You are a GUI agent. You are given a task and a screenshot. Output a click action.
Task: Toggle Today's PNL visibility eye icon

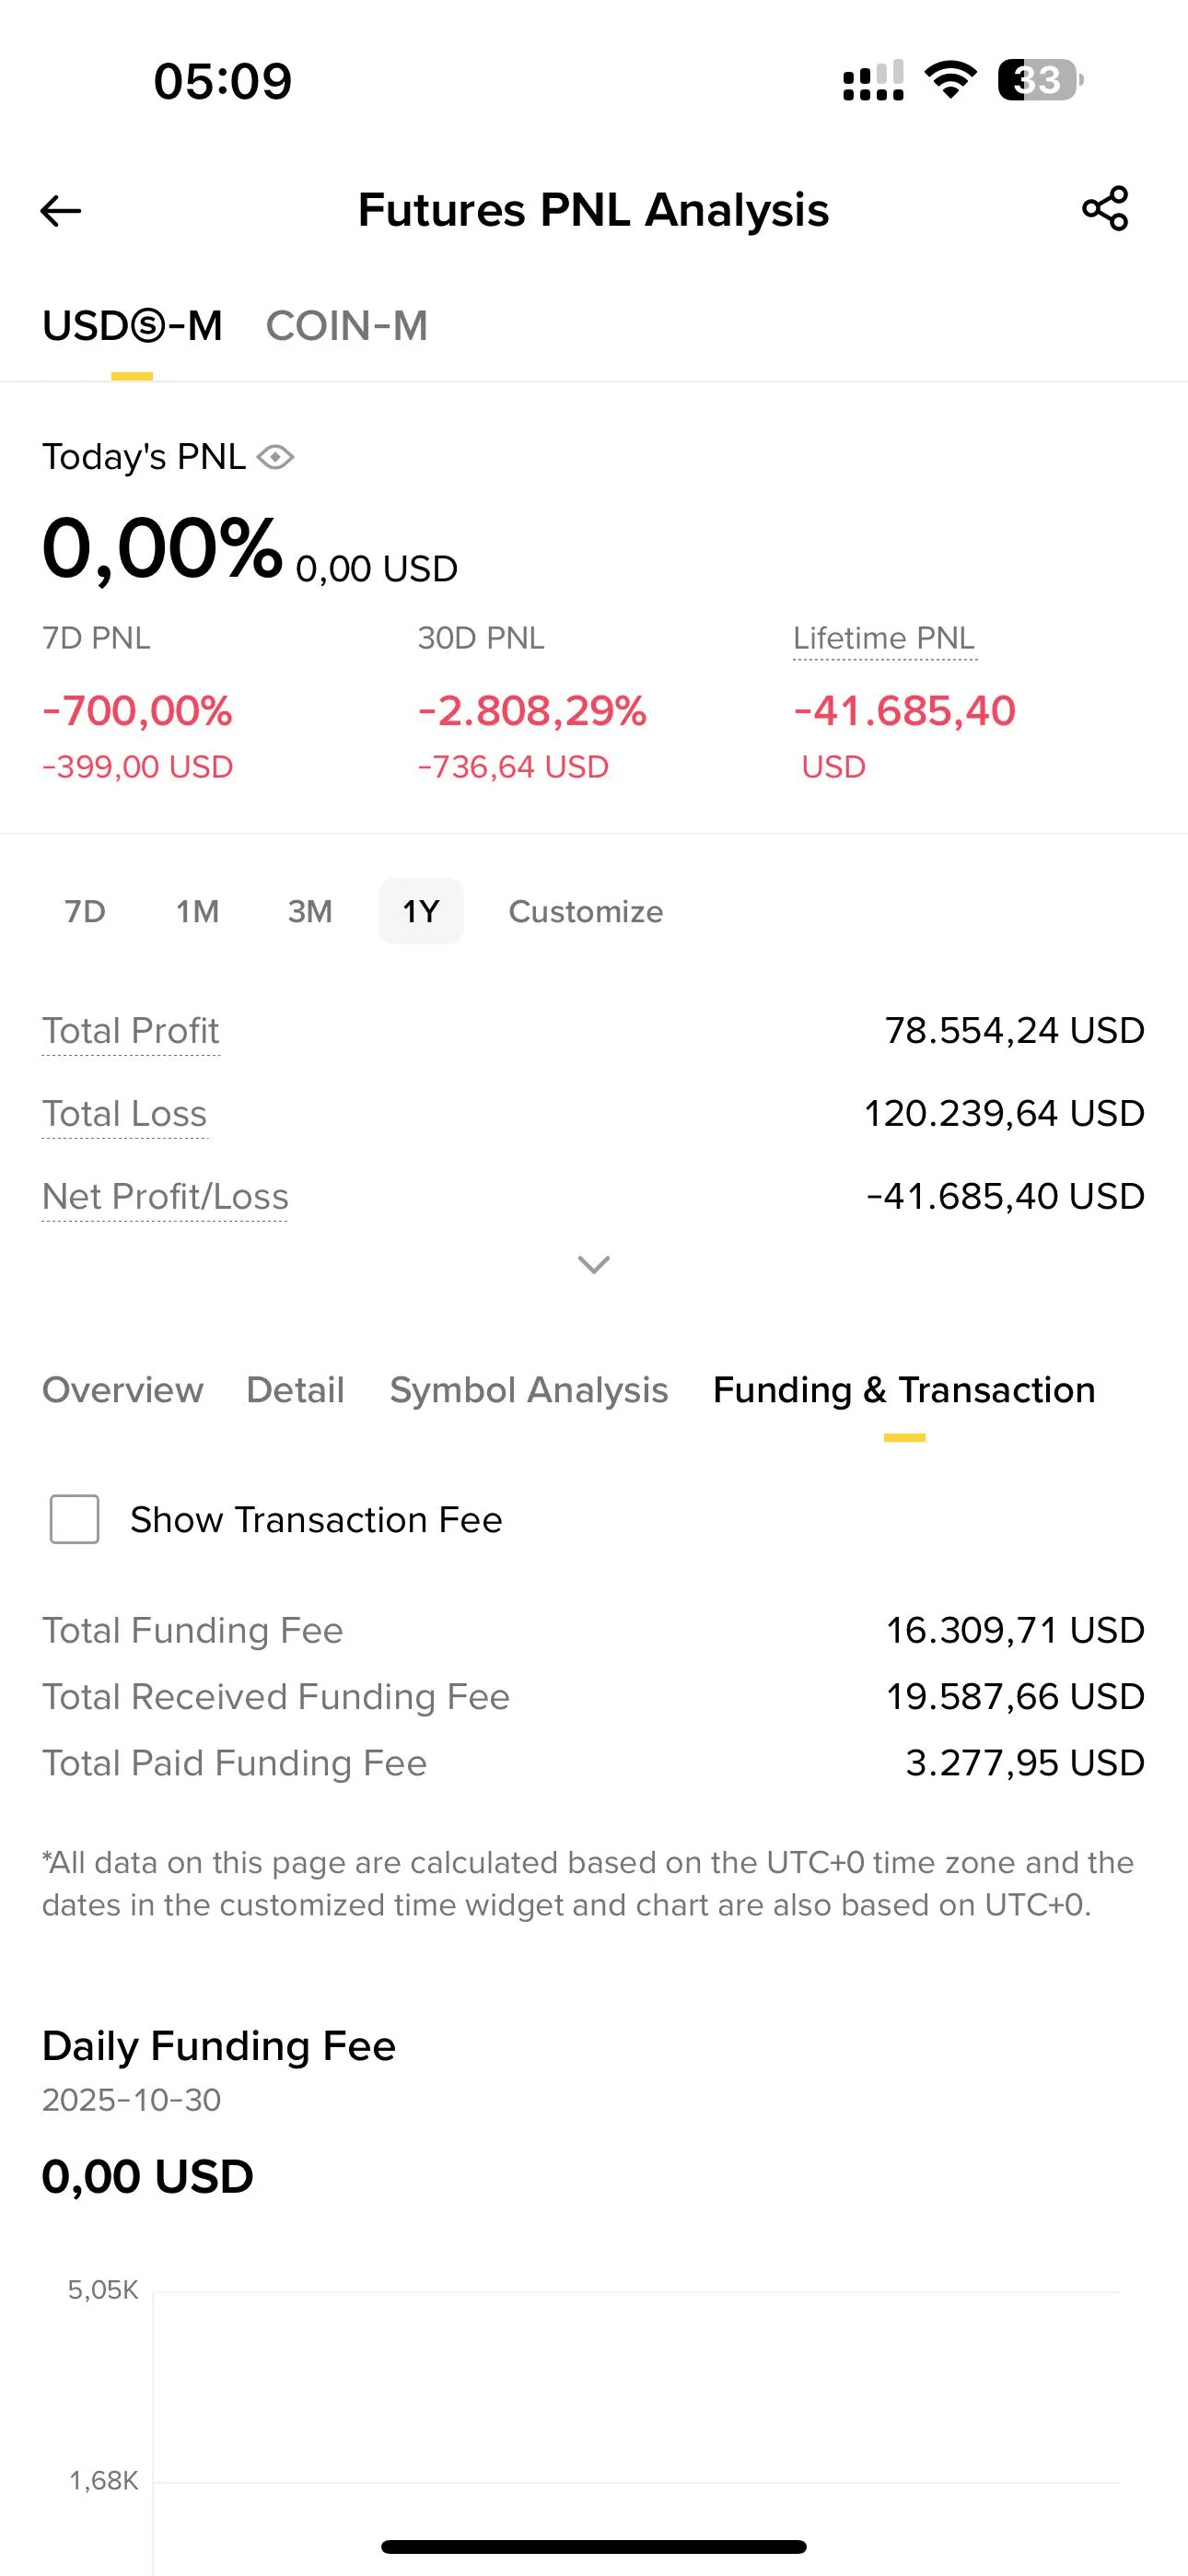click(x=275, y=457)
